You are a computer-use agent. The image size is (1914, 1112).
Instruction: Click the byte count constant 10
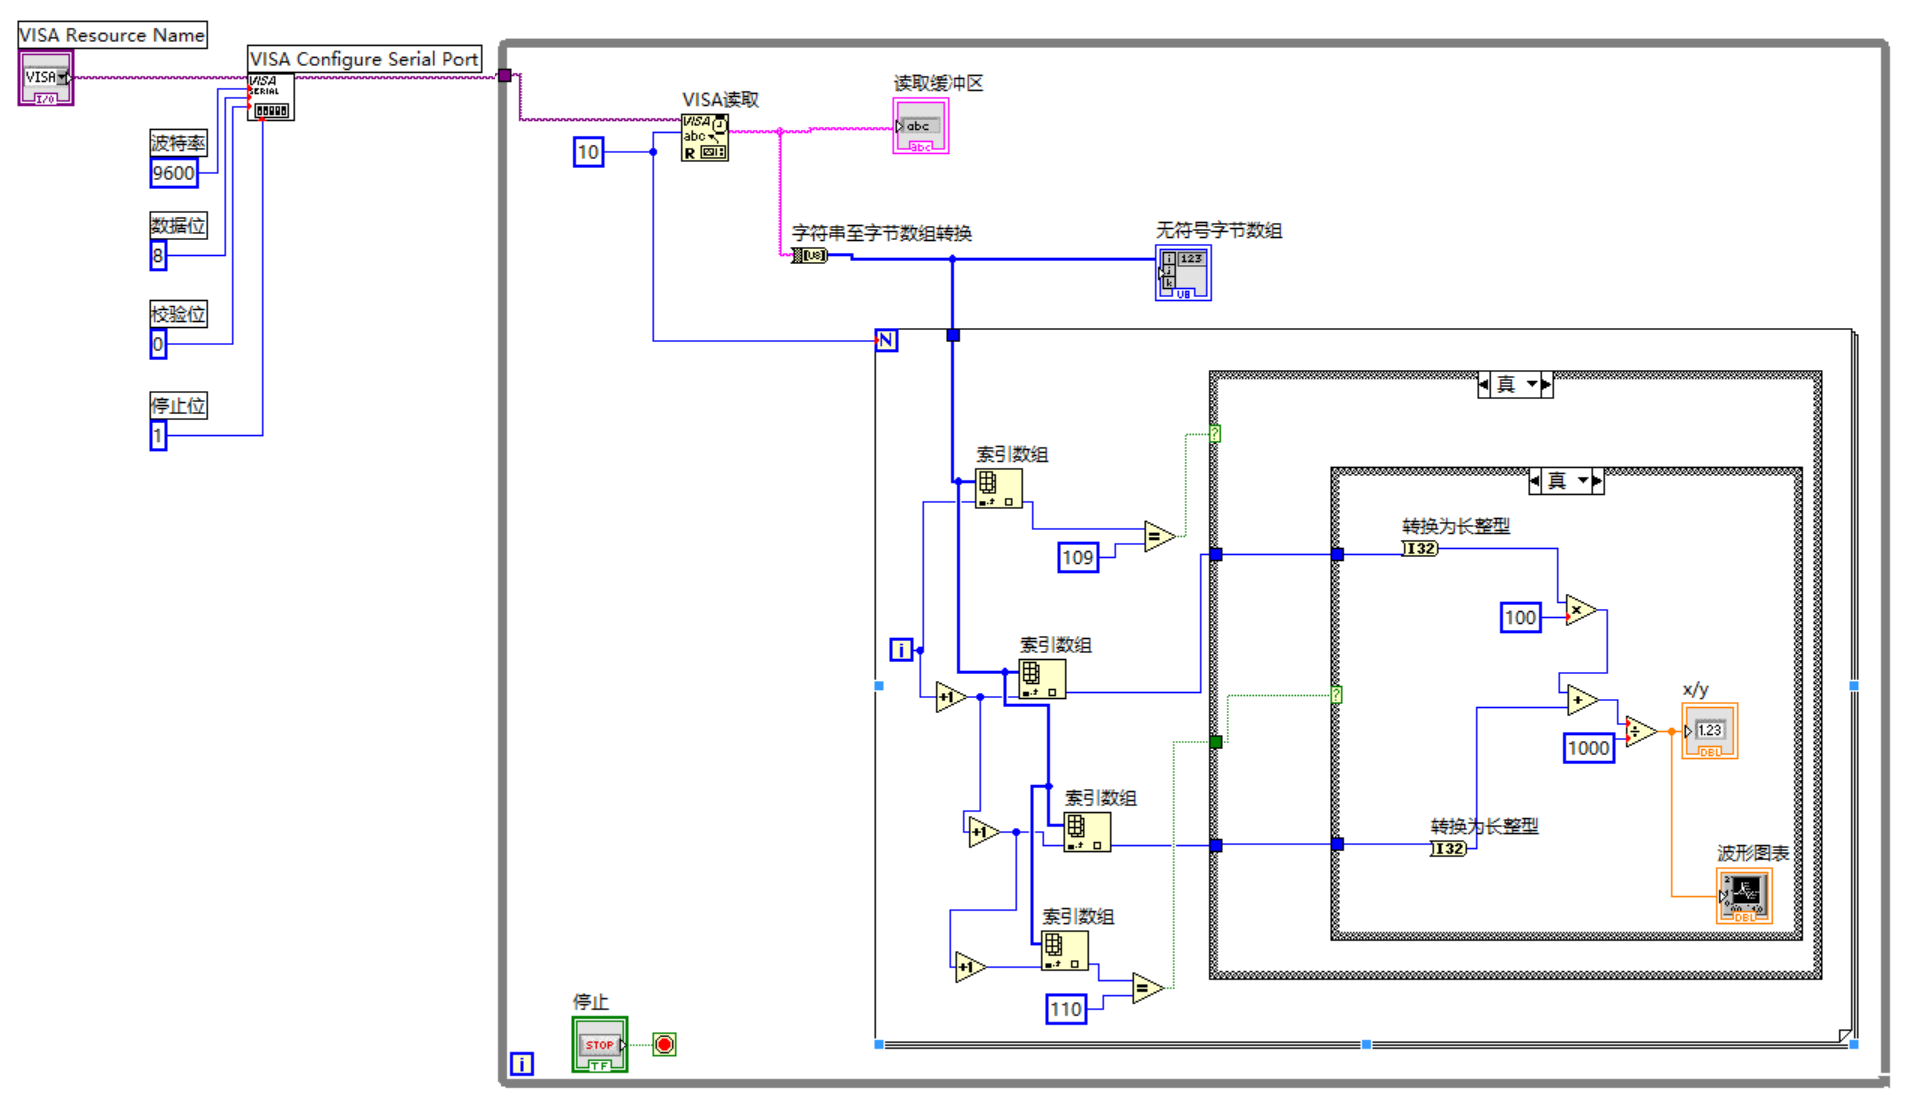tap(588, 152)
